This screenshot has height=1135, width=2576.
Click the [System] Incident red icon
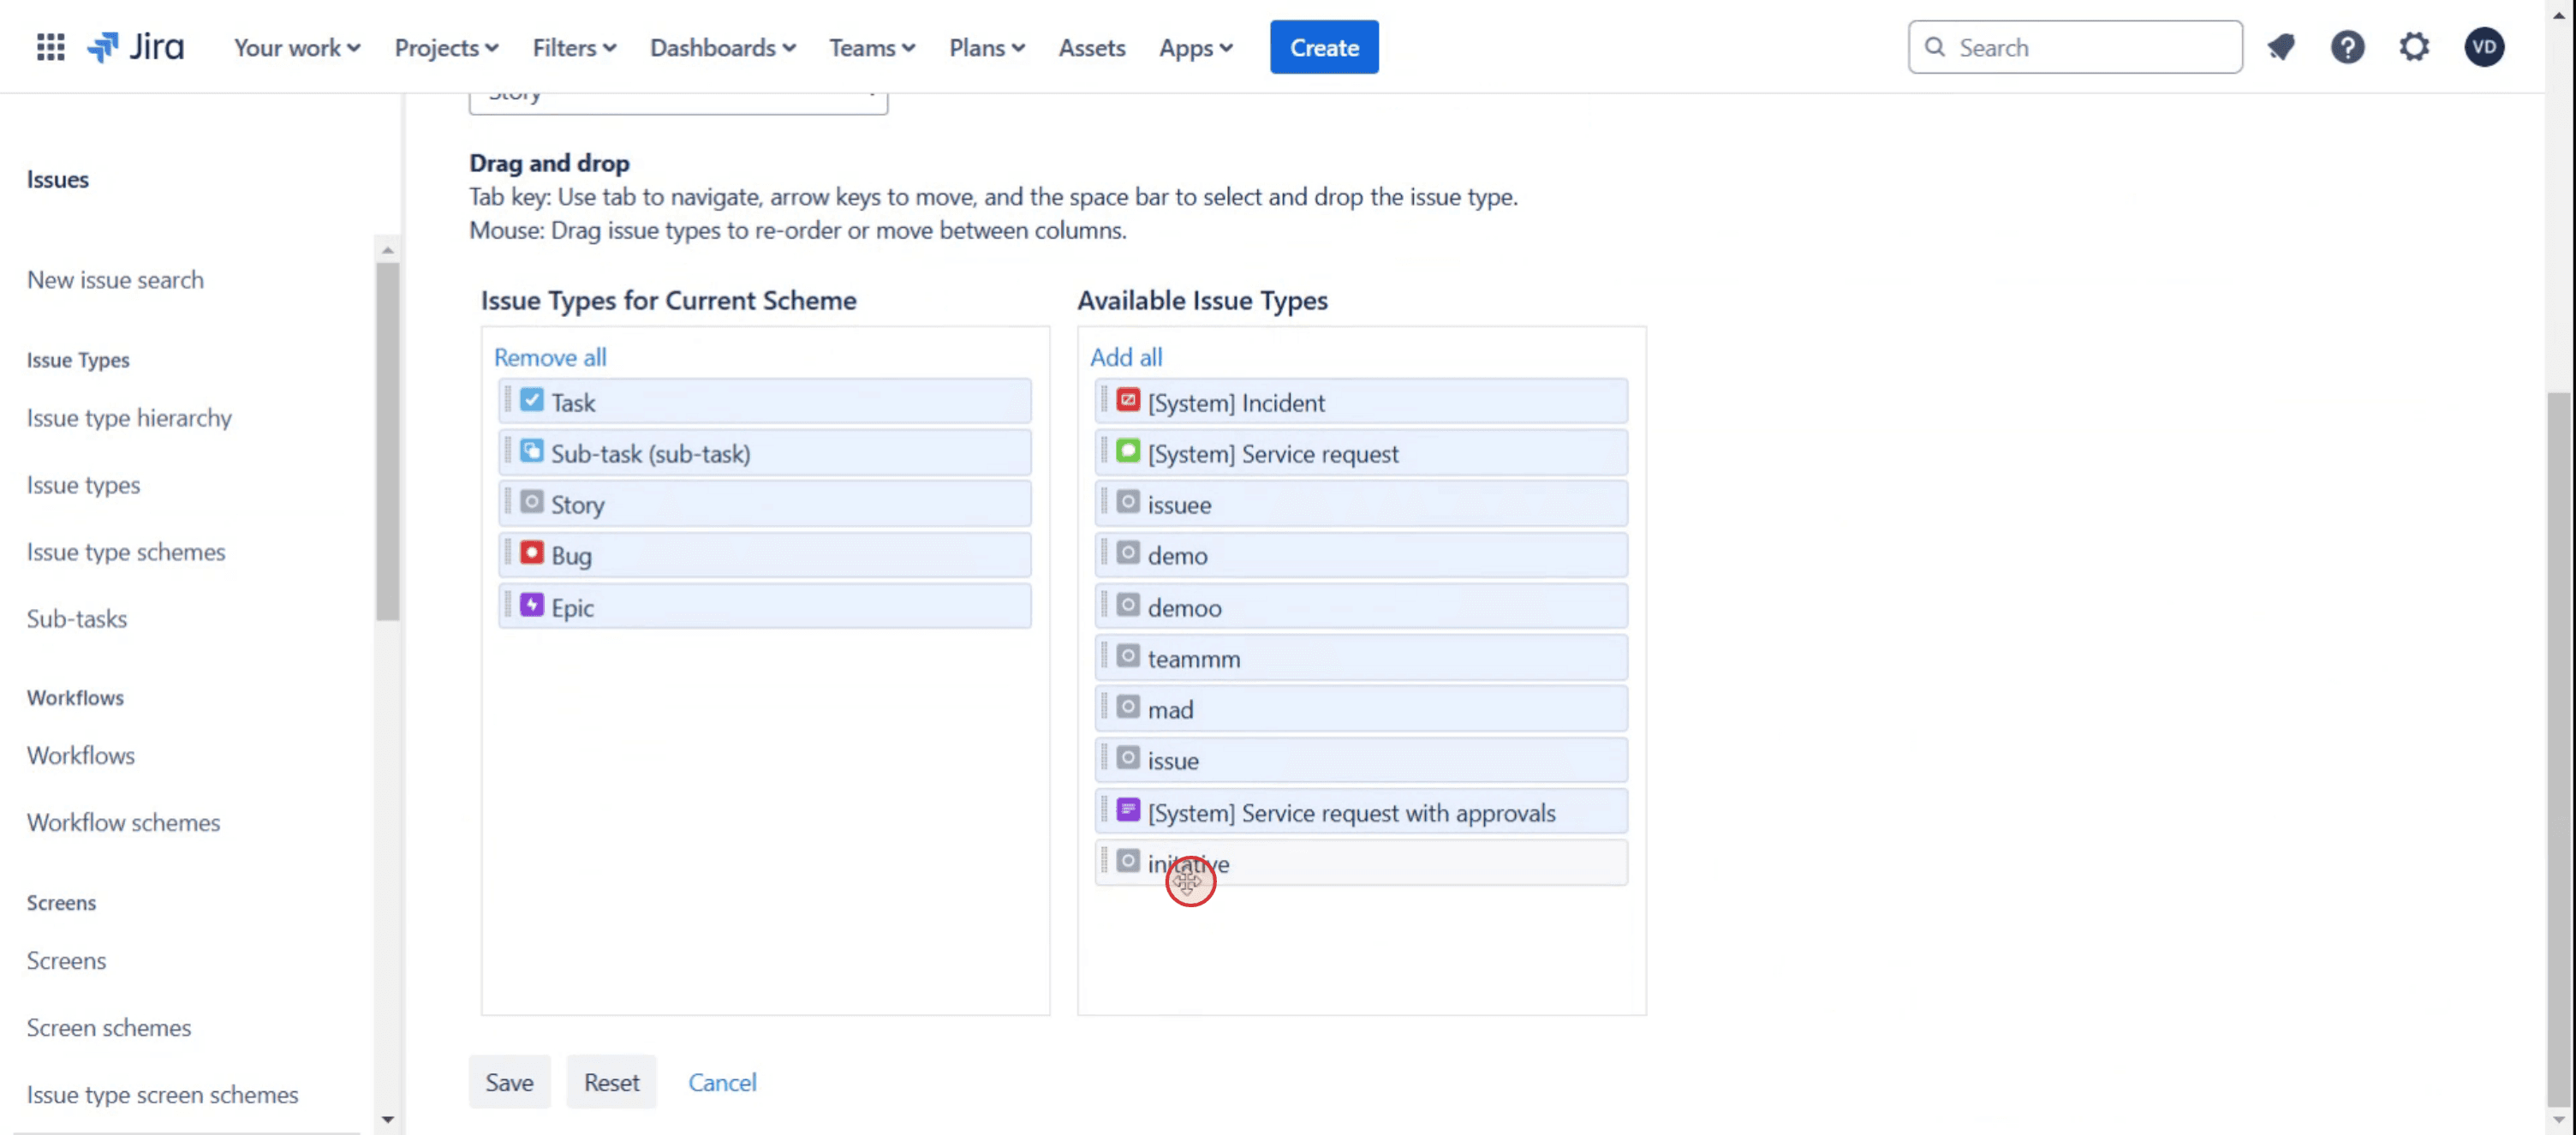[1128, 400]
